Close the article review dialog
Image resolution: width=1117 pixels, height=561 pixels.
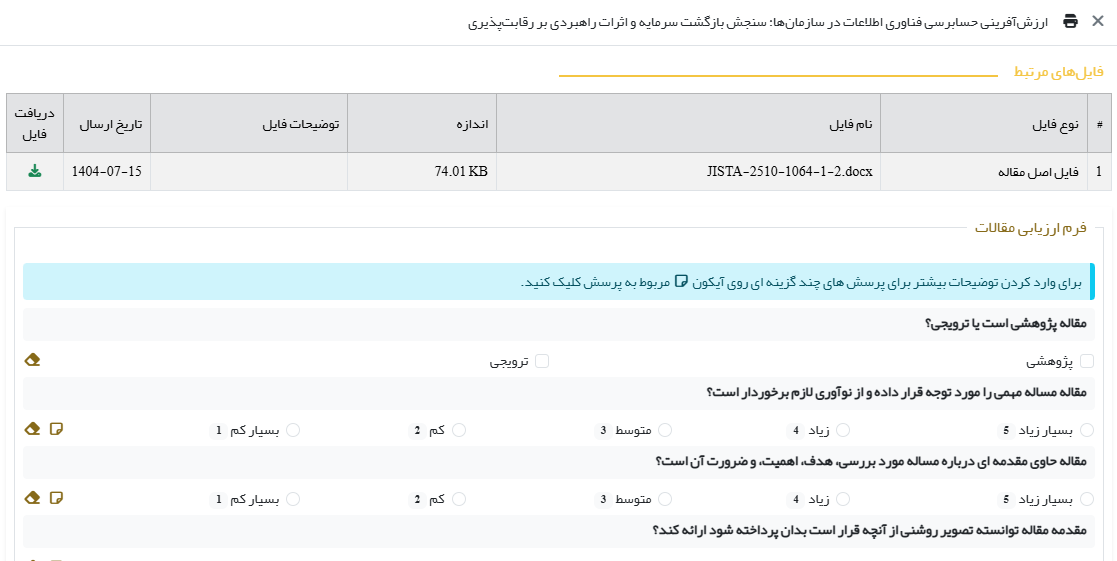tap(1097, 21)
